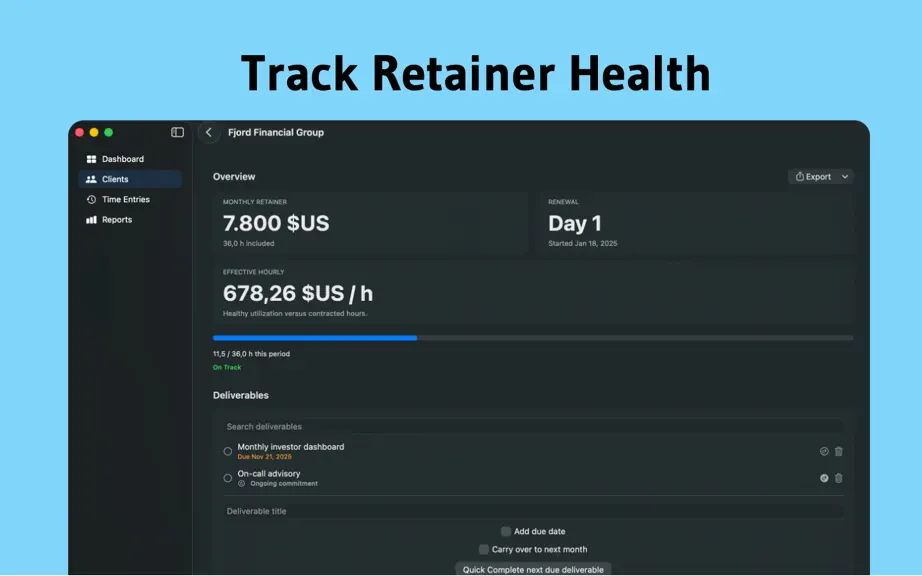Click into the Deliverable title field
The image size is (922, 576).
tap(533, 511)
